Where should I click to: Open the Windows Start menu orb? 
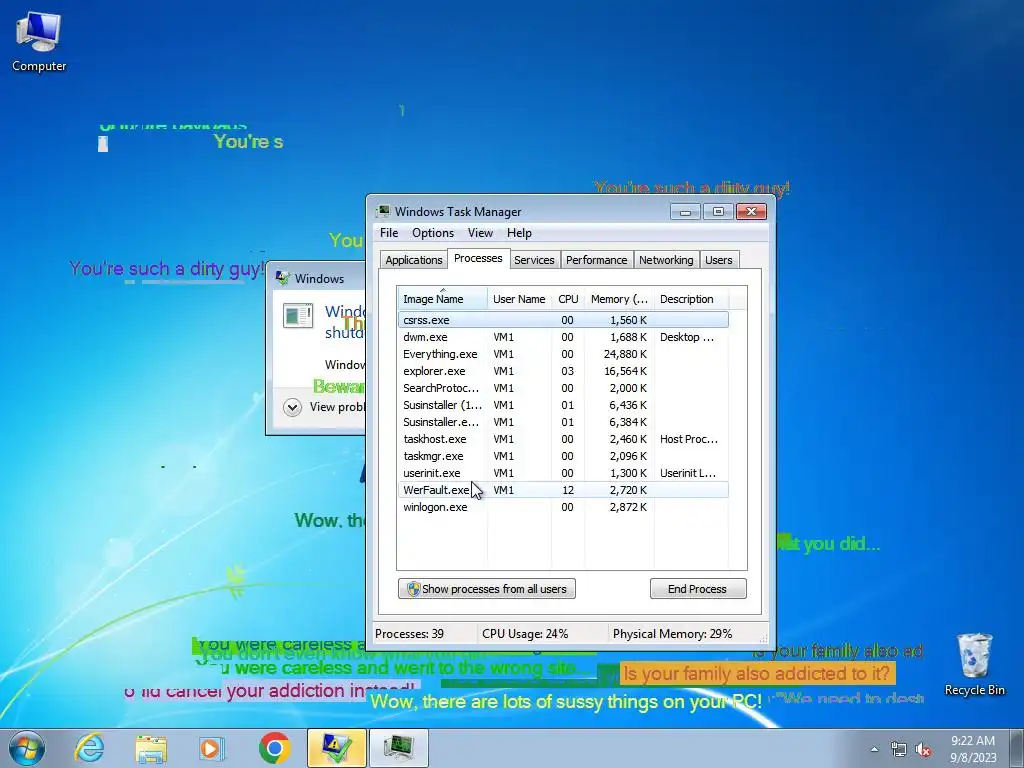tap(27, 748)
